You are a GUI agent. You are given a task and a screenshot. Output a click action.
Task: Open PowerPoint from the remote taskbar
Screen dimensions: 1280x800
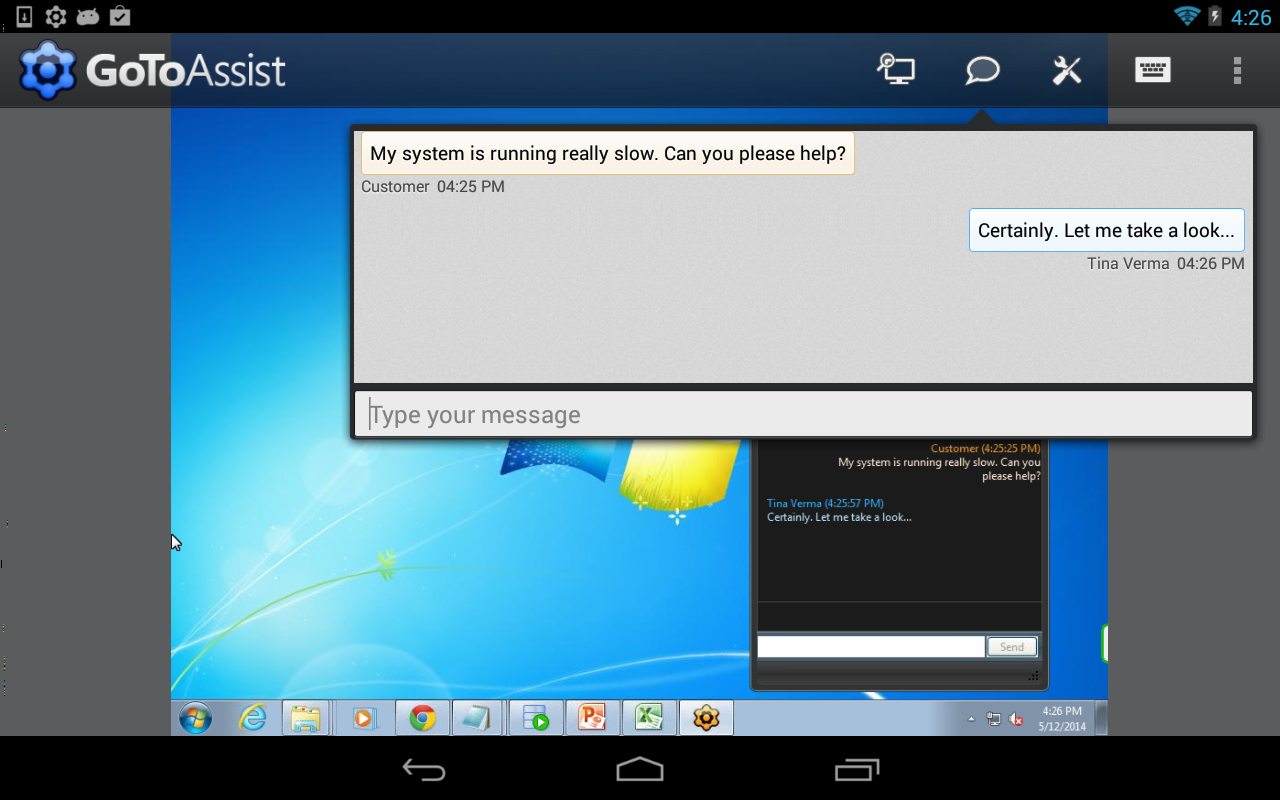tap(592, 718)
